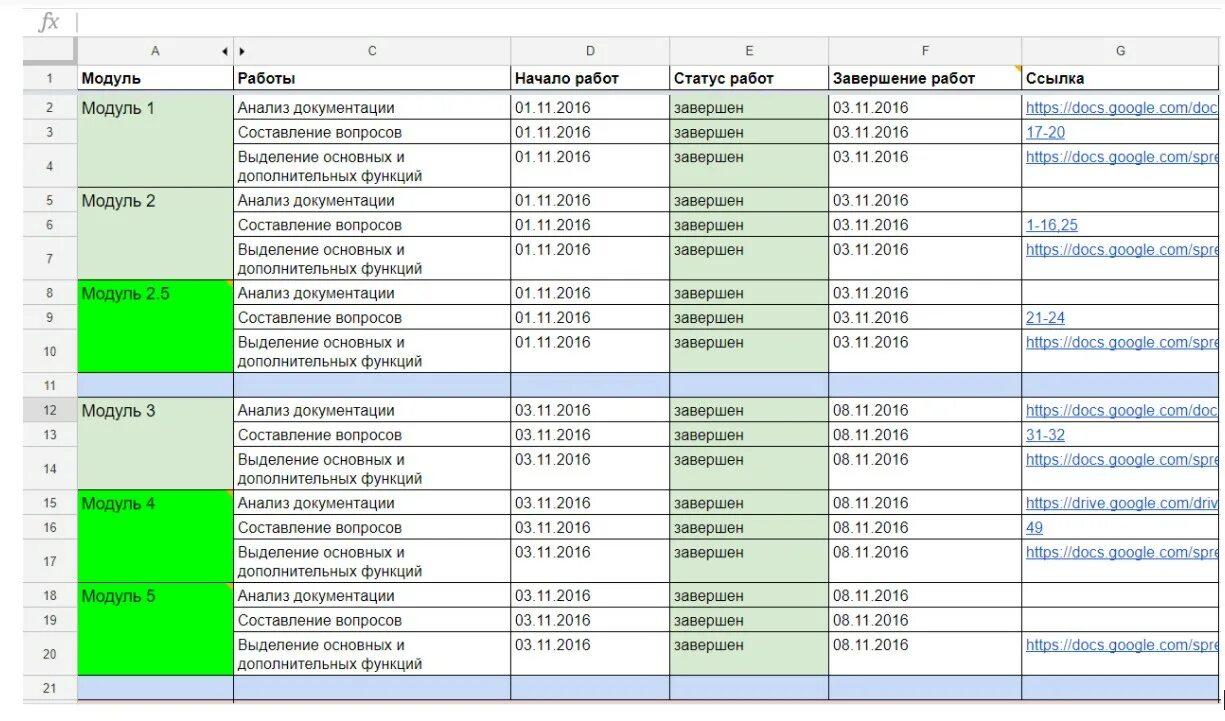Select the 'Модуль 2' cell
The height and width of the screenshot is (721, 1225).
[155, 234]
